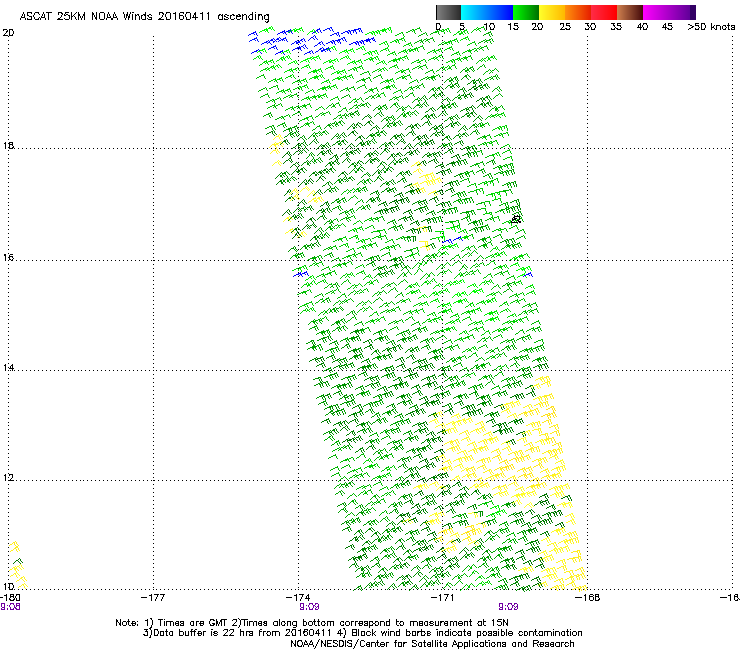Select the orange 25–30 knot color segment
Screen dimensions: 740x650
coord(578,12)
